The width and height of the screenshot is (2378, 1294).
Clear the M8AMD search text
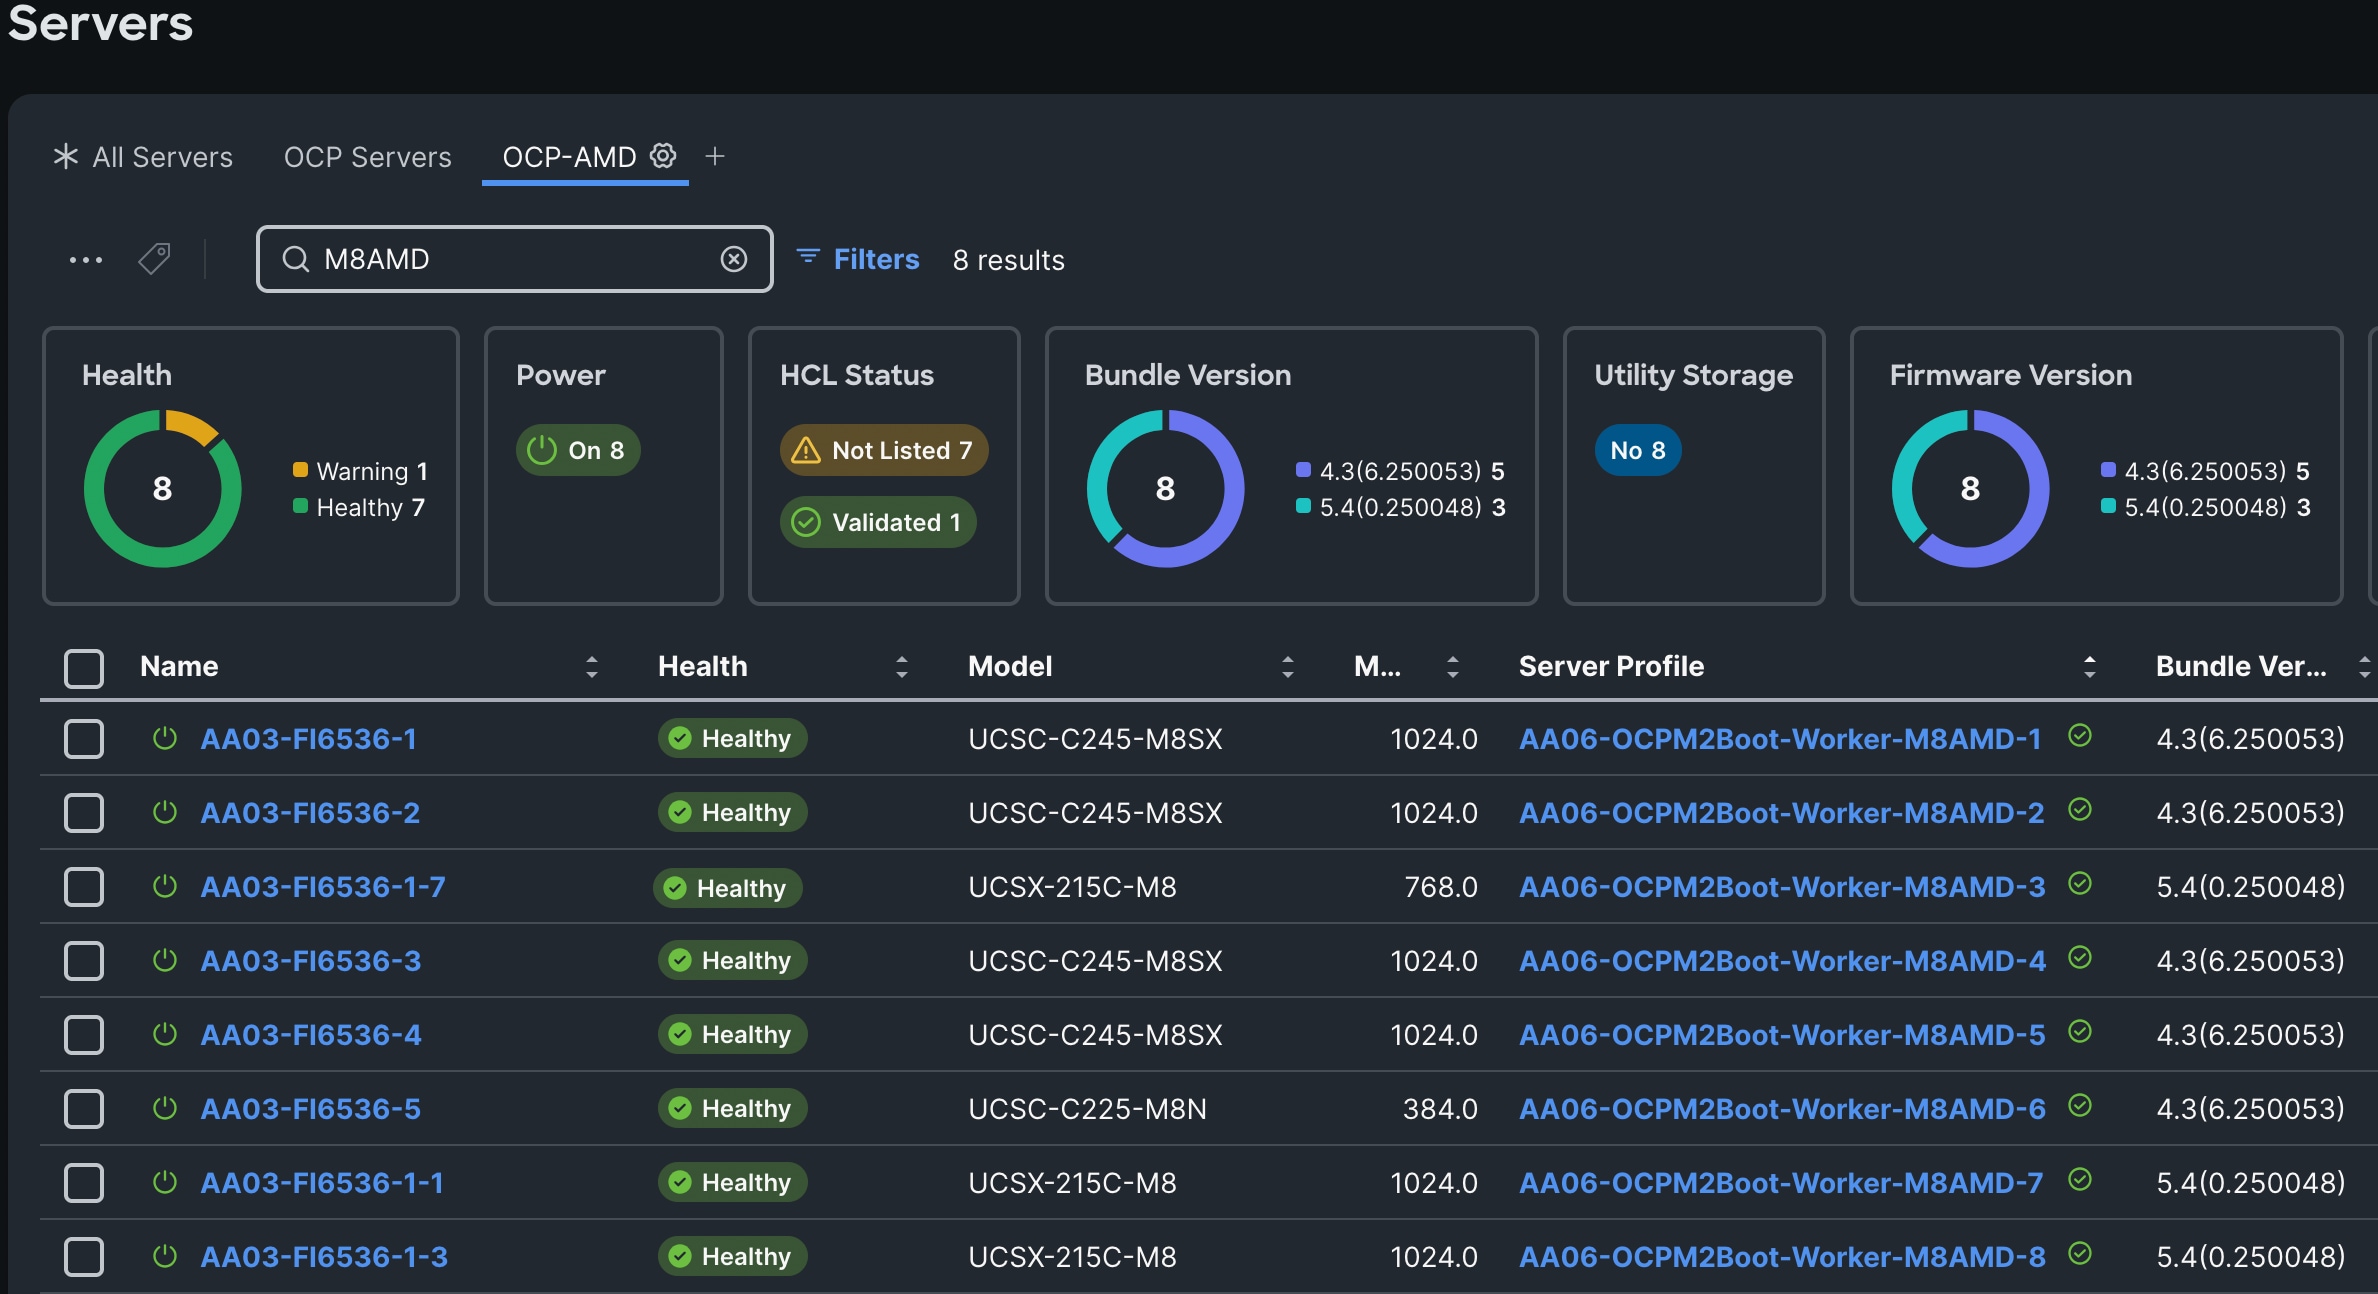[733, 259]
